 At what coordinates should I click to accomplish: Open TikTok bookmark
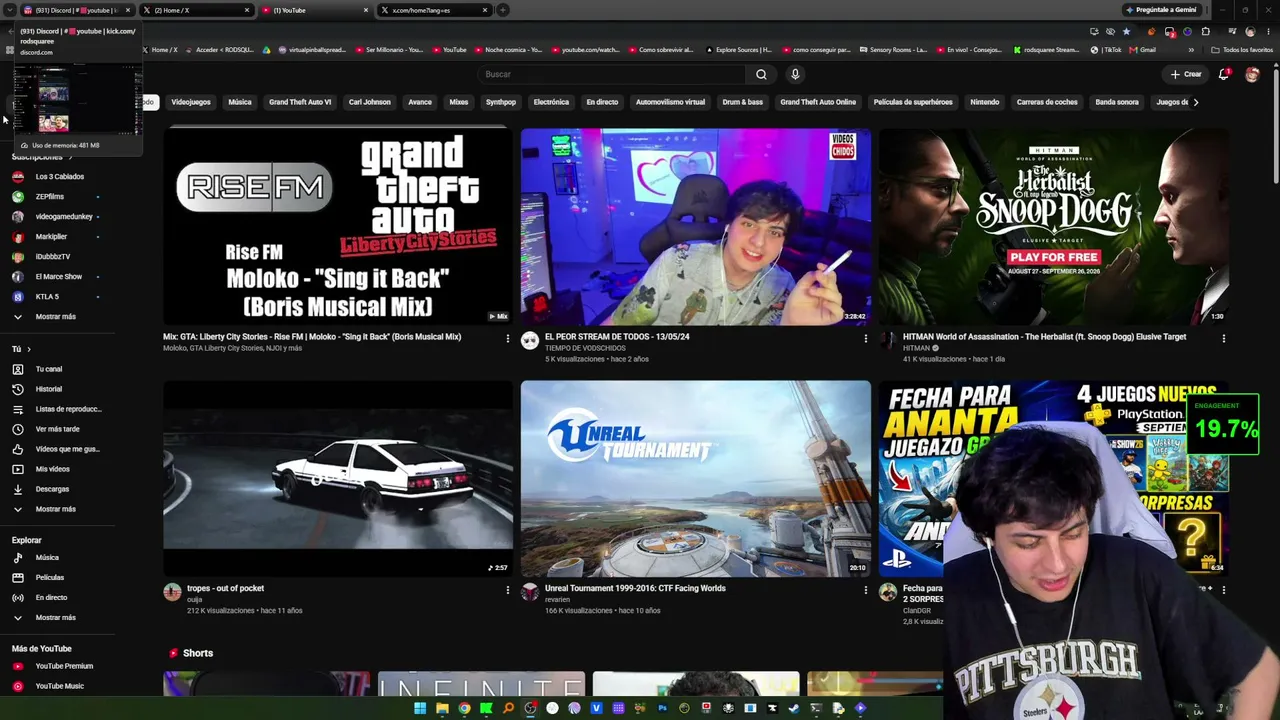coord(1106,50)
